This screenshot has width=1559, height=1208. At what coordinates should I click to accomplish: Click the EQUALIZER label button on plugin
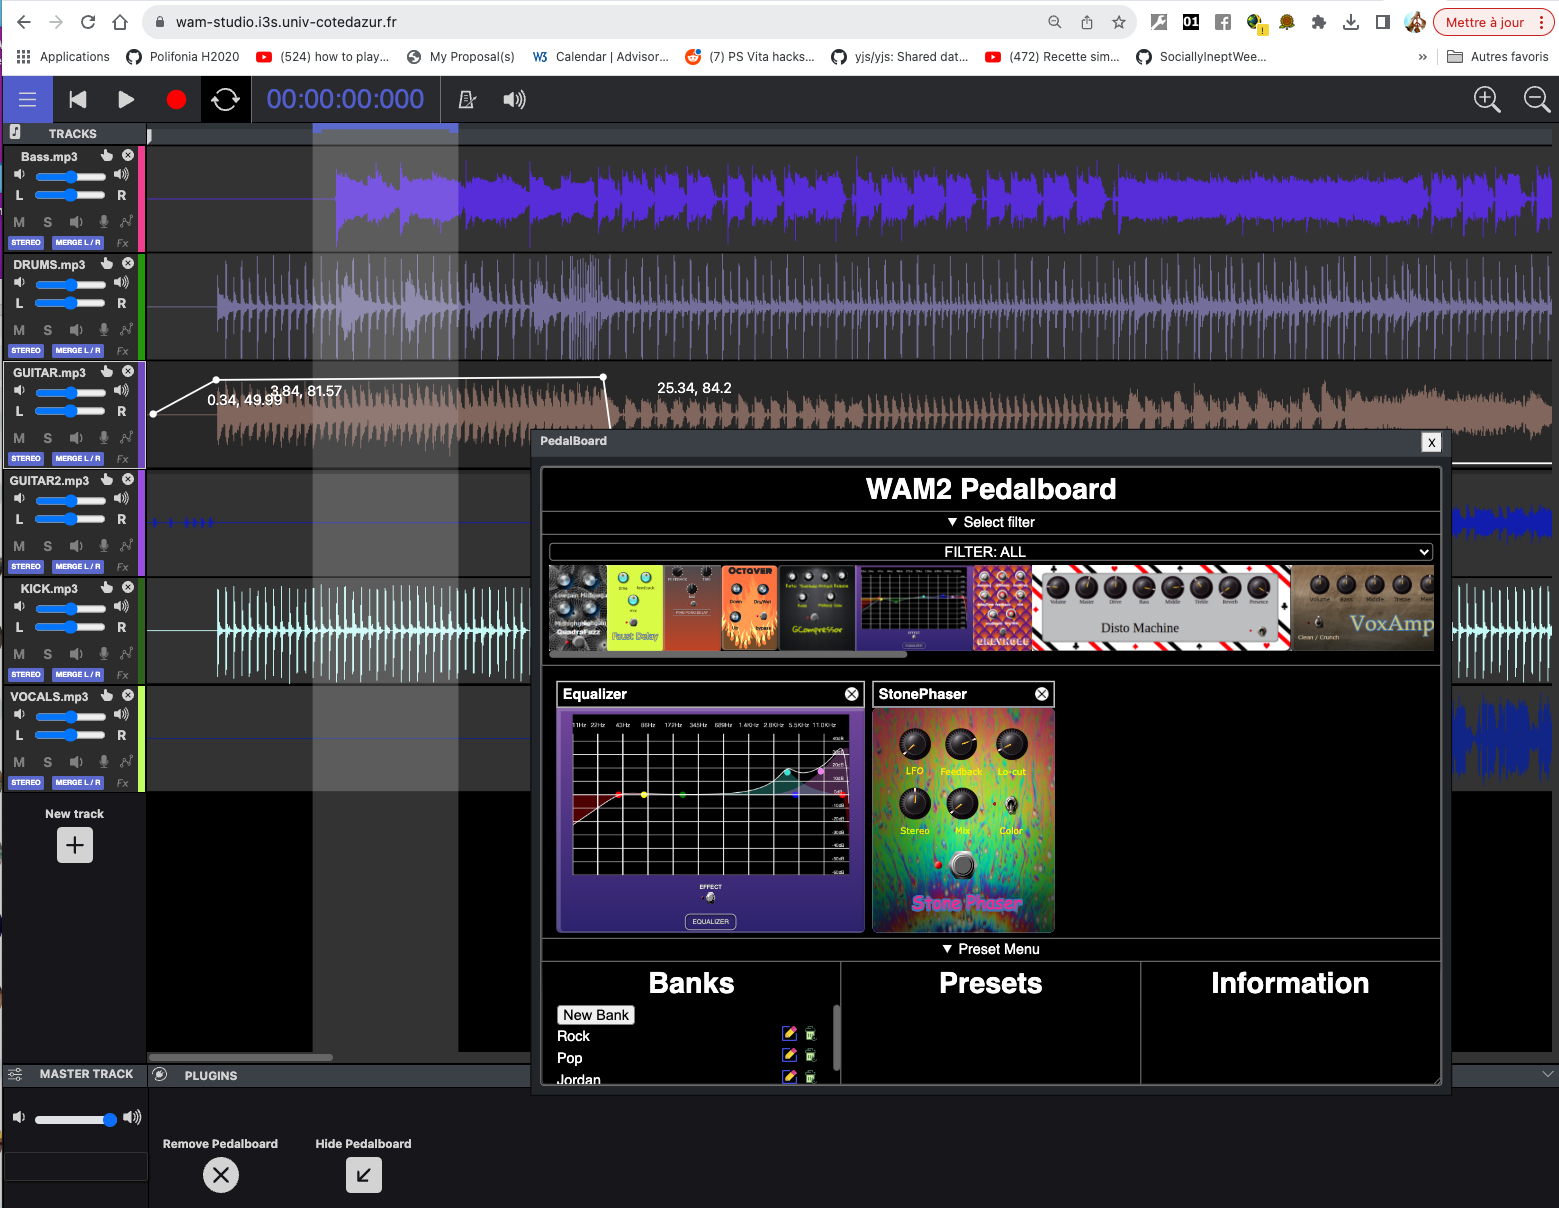(711, 921)
